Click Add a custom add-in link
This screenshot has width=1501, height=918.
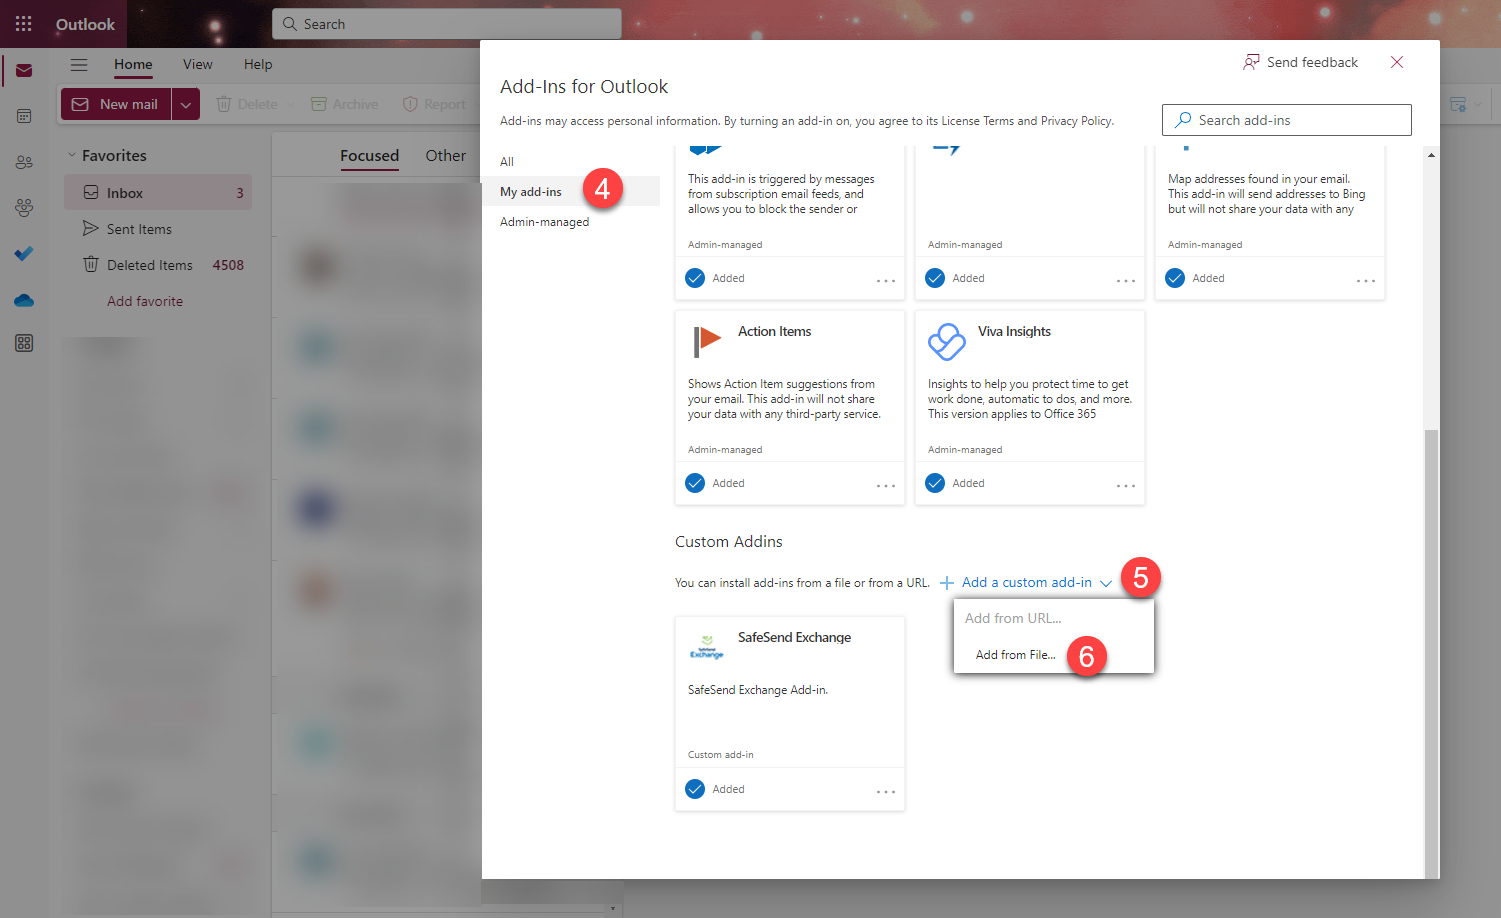(x=1027, y=582)
